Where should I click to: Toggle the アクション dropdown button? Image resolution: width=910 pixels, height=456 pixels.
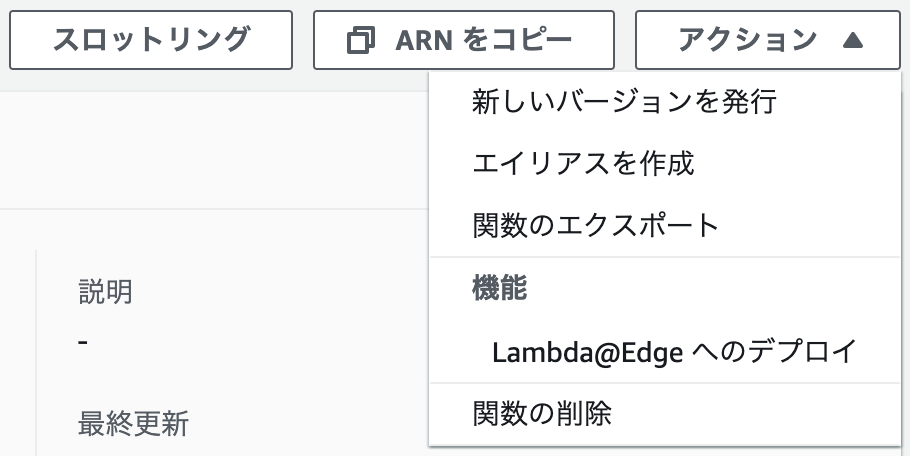point(768,40)
